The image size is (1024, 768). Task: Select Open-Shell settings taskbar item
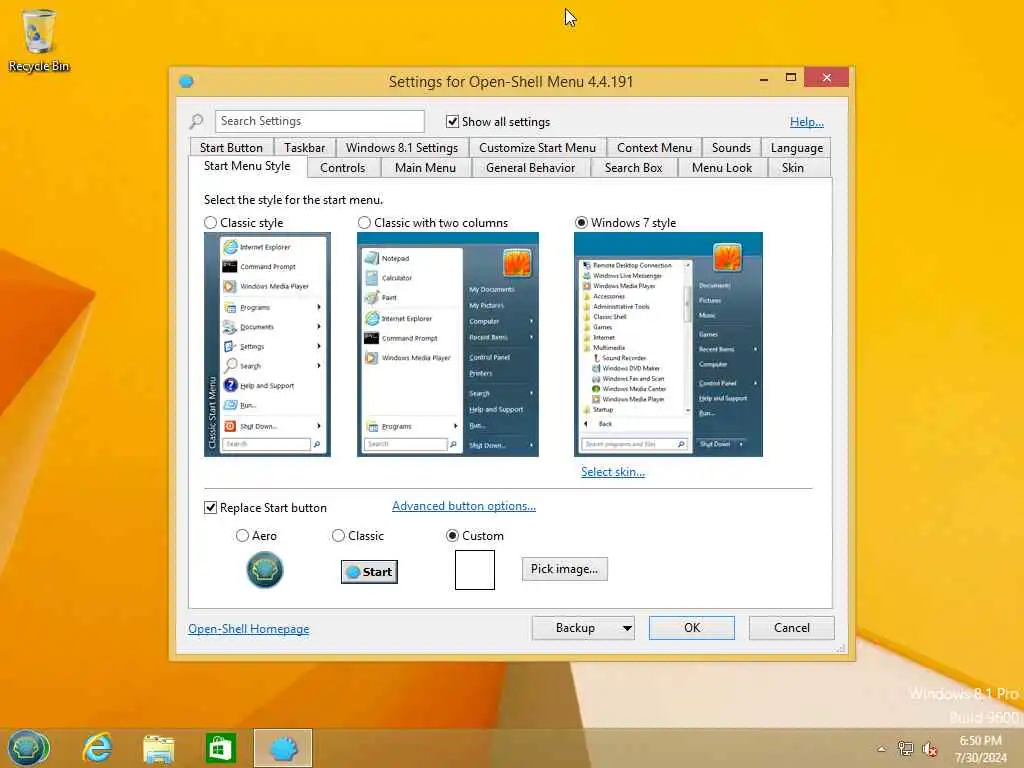click(x=283, y=748)
